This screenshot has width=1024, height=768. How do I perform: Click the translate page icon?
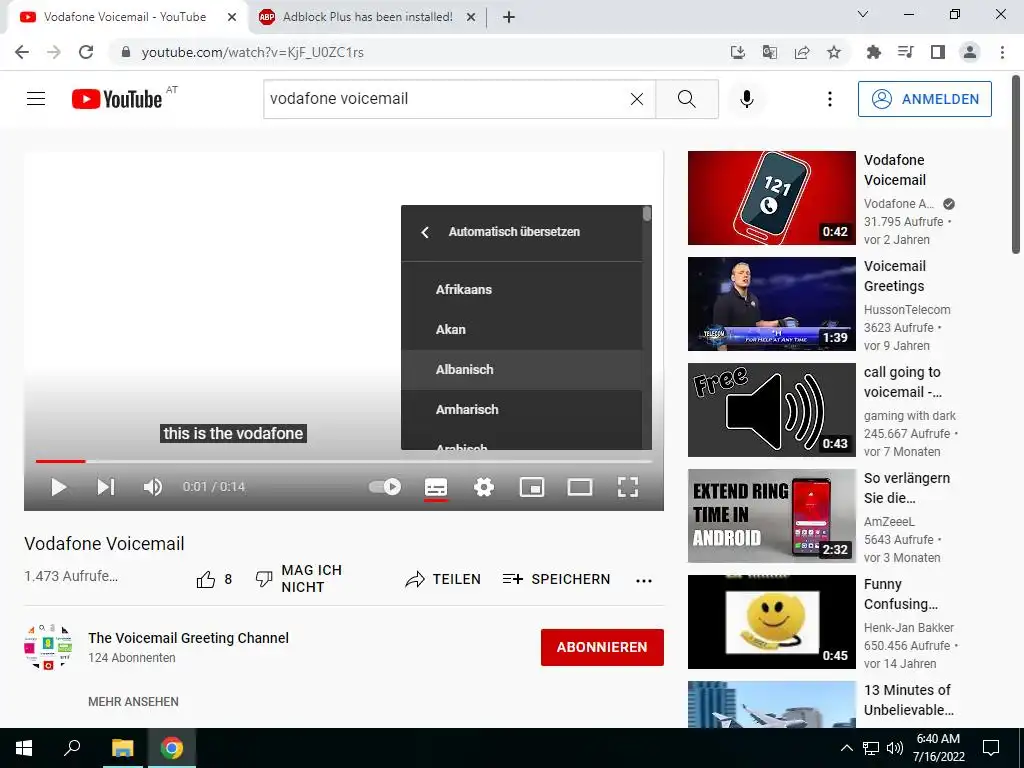(x=769, y=52)
